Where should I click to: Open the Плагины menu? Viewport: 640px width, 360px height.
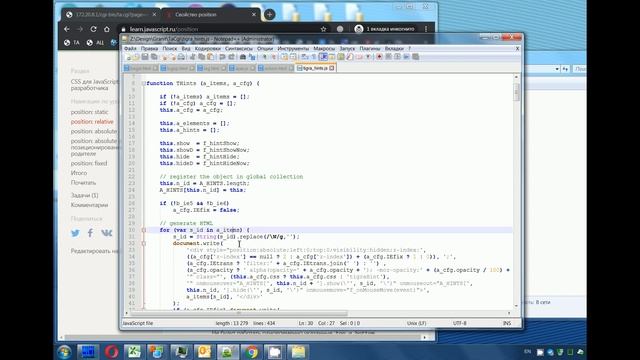[x=370, y=49]
